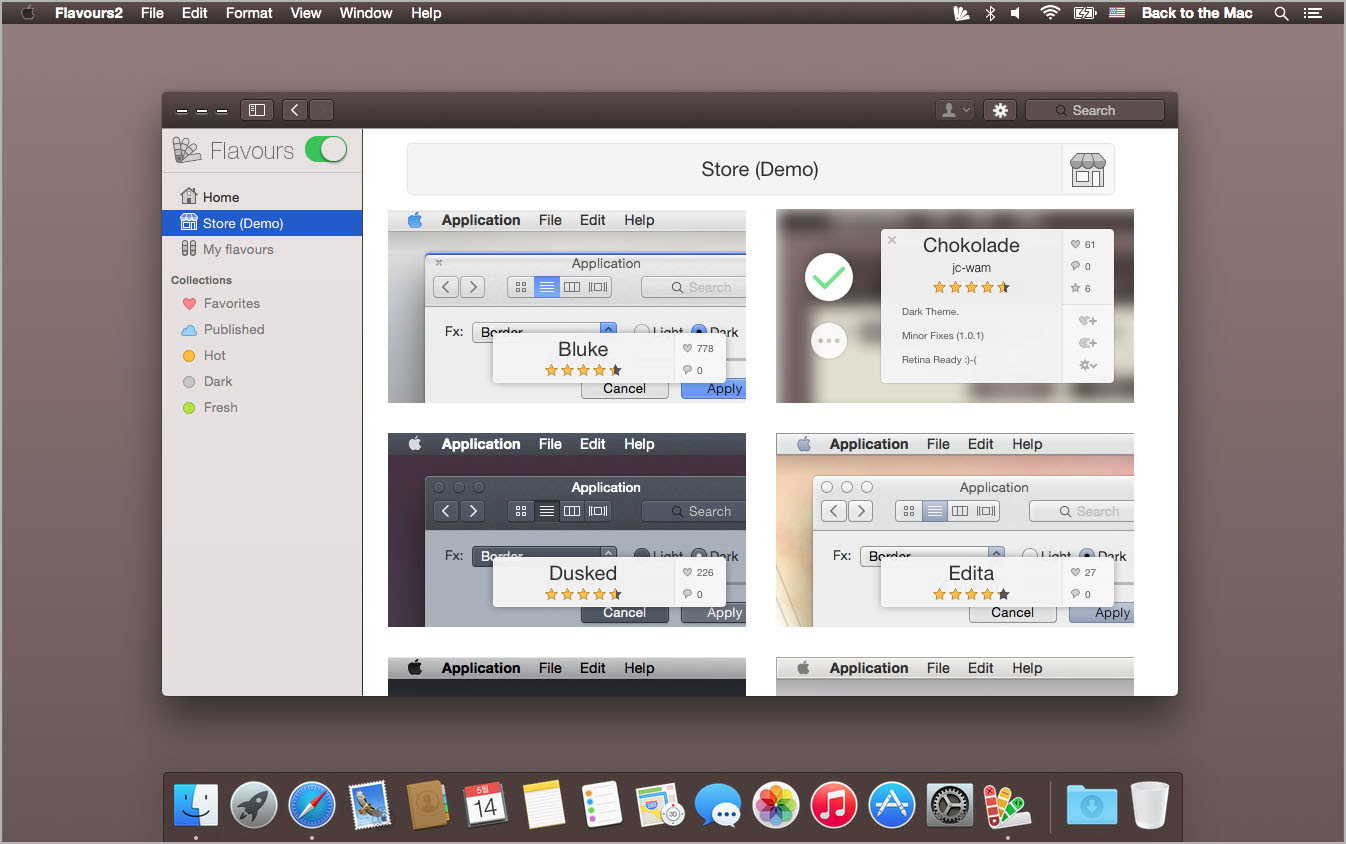Toggle the sidebar view button in toolbar
1346x844 pixels.
point(257,110)
